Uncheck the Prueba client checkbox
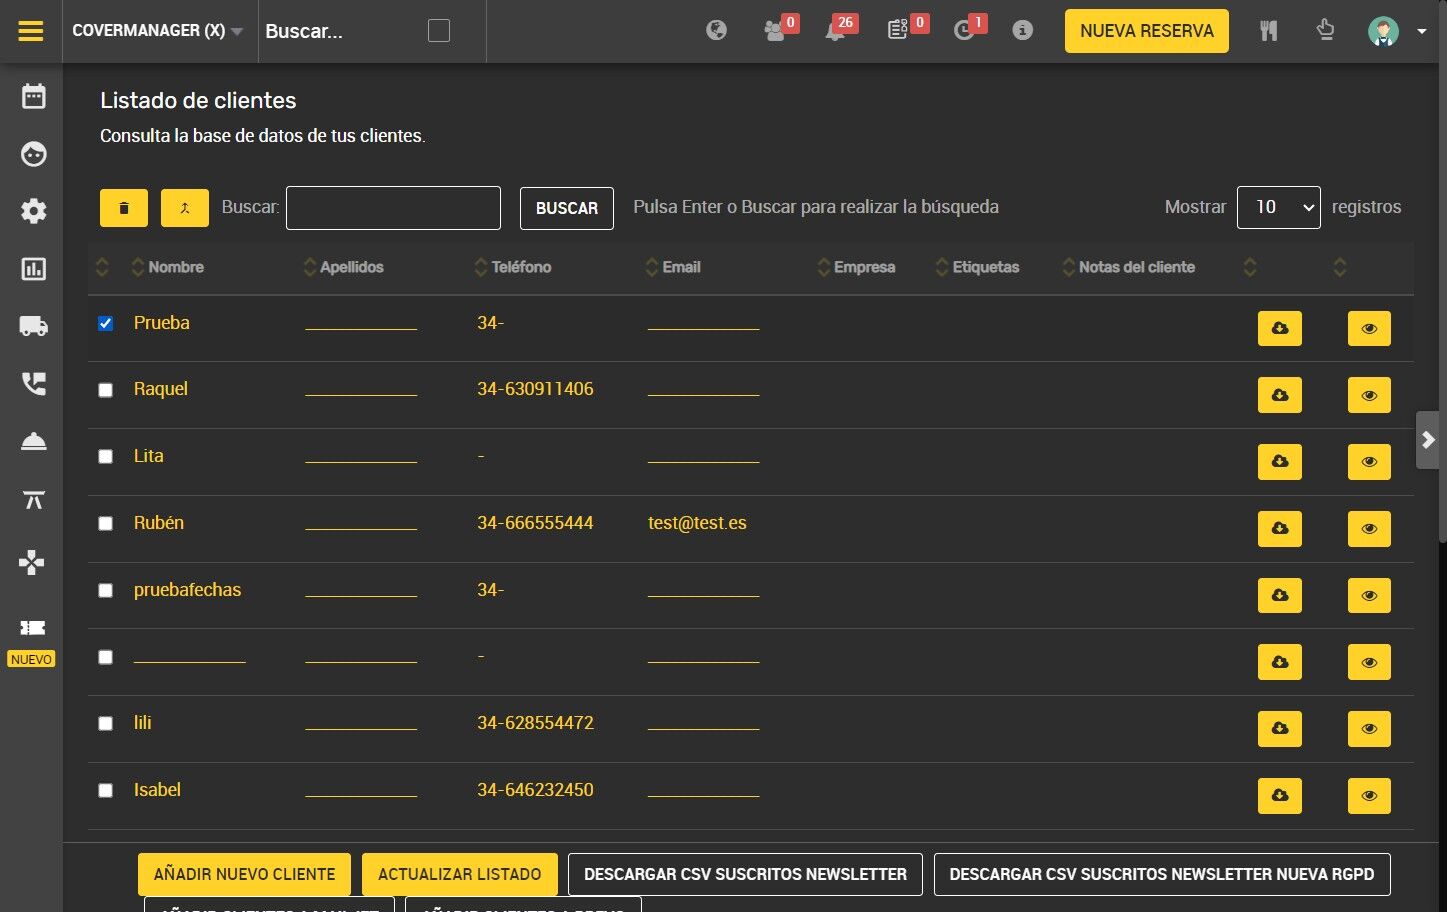Screen dimensions: 1447x912 [x=106, y=323]
